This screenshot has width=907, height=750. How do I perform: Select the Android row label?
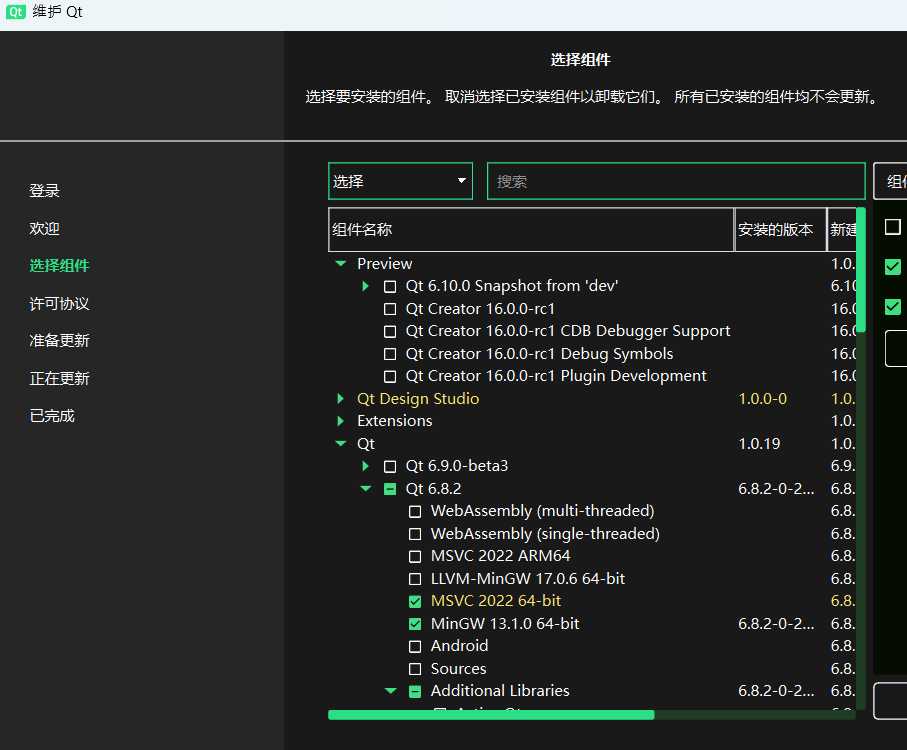click(x=459, y=646)
